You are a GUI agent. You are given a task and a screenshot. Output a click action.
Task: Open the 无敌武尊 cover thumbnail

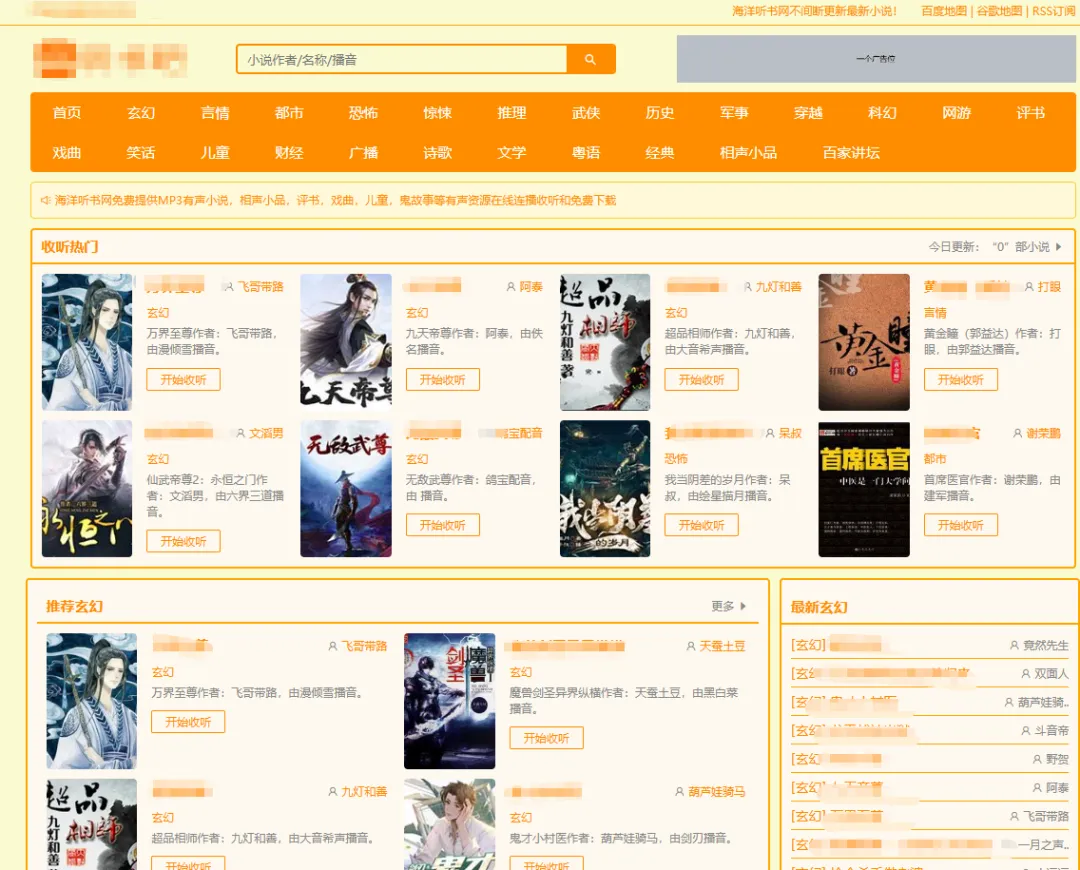click(346, 489)
